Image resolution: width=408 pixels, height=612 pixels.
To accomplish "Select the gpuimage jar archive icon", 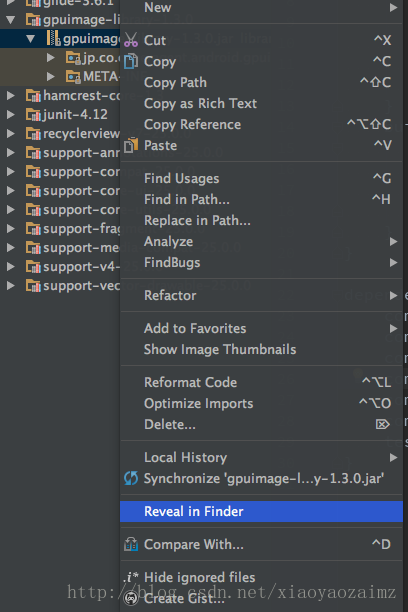I will [x=53, y=38].
